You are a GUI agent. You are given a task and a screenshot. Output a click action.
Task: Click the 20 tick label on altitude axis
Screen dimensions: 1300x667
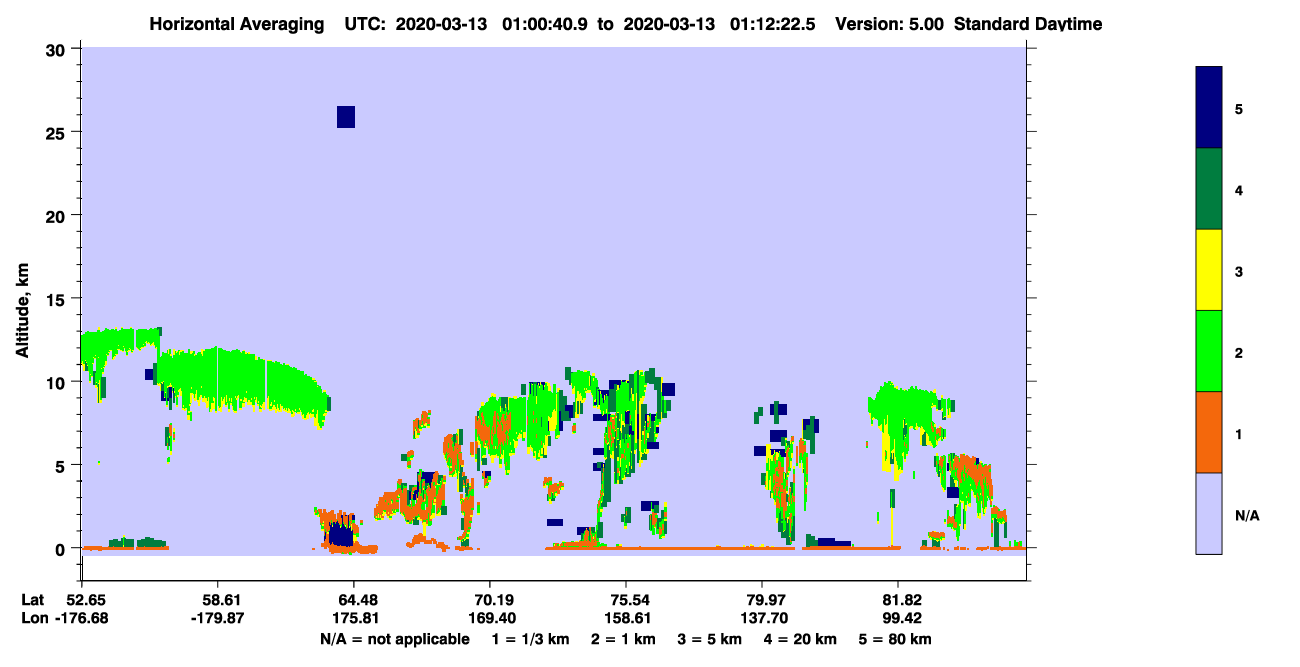point(54,215)
